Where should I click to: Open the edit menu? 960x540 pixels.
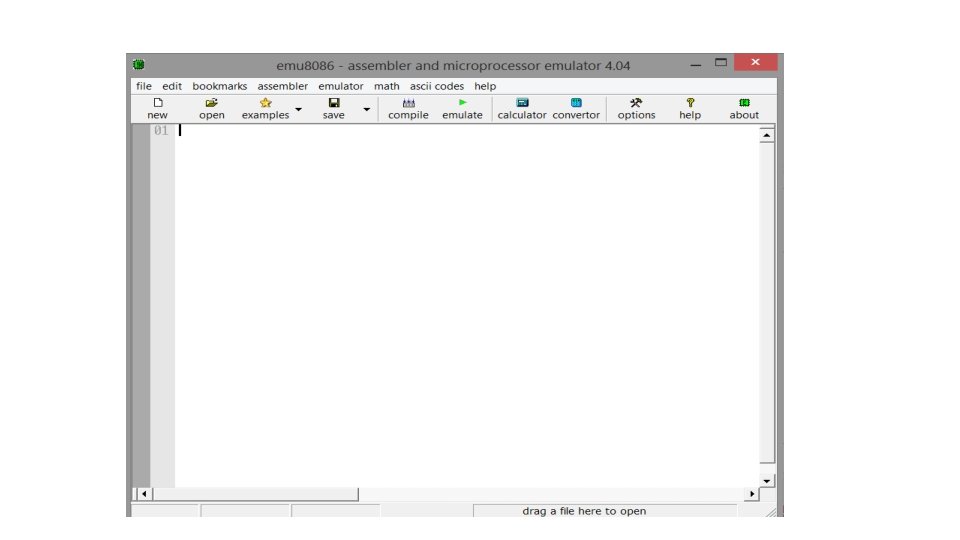(172, 86)
